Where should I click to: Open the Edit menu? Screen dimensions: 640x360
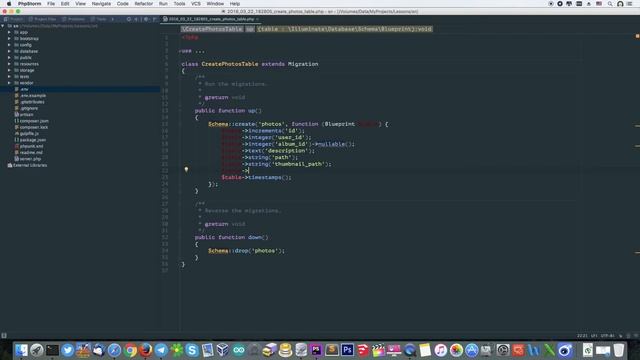click(x=65, y=4)
